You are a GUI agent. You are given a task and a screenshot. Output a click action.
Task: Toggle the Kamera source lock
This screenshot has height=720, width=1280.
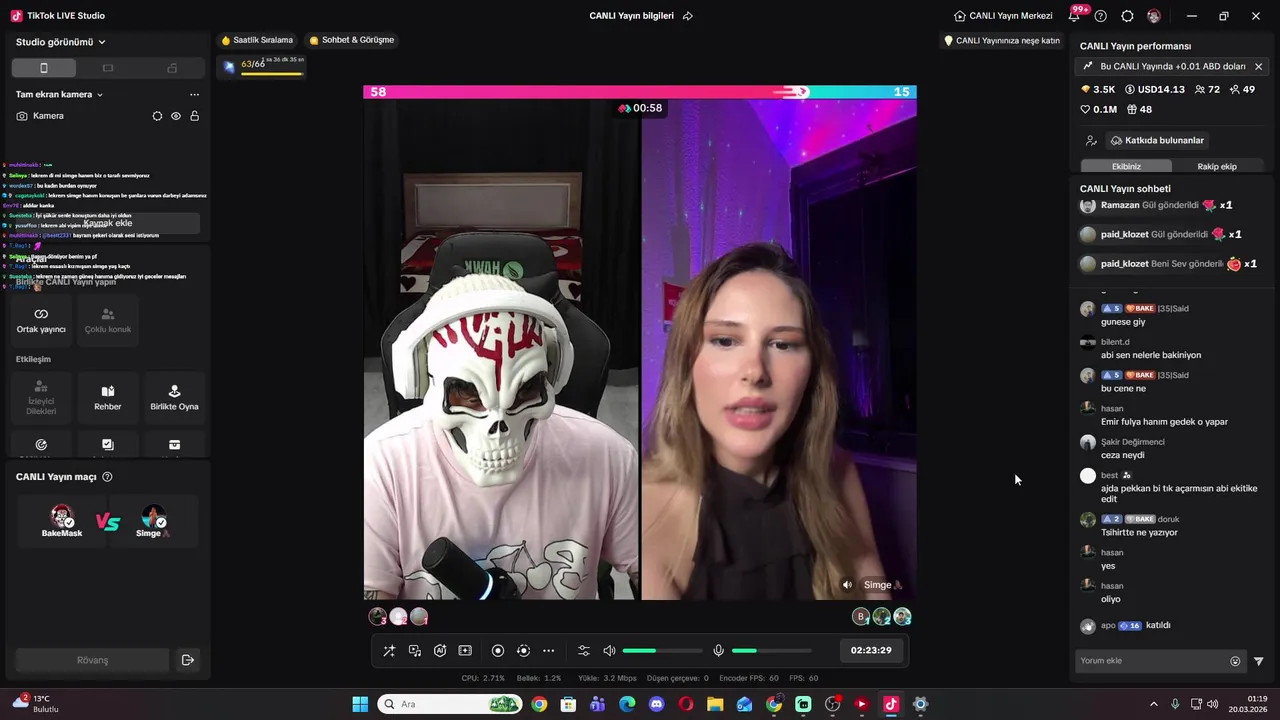click(194, 116)
